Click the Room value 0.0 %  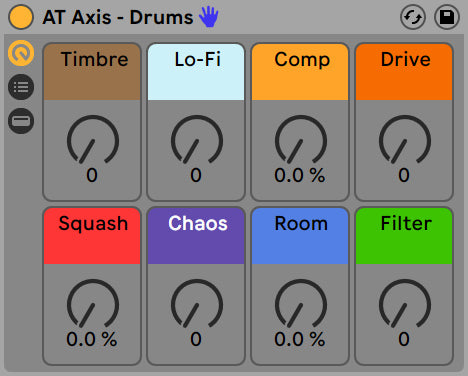tap(300, 339)
